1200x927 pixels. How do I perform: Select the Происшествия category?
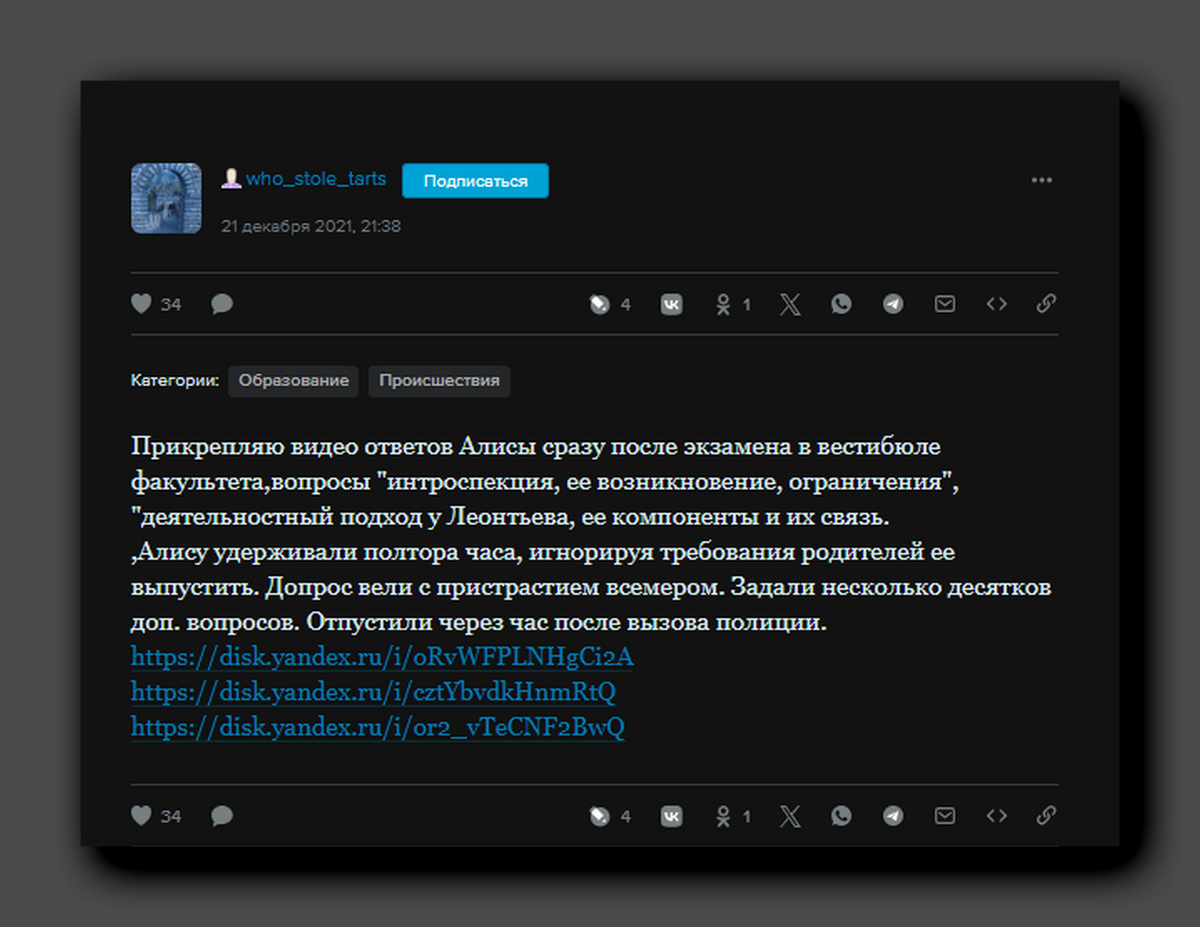pos(439,381)
